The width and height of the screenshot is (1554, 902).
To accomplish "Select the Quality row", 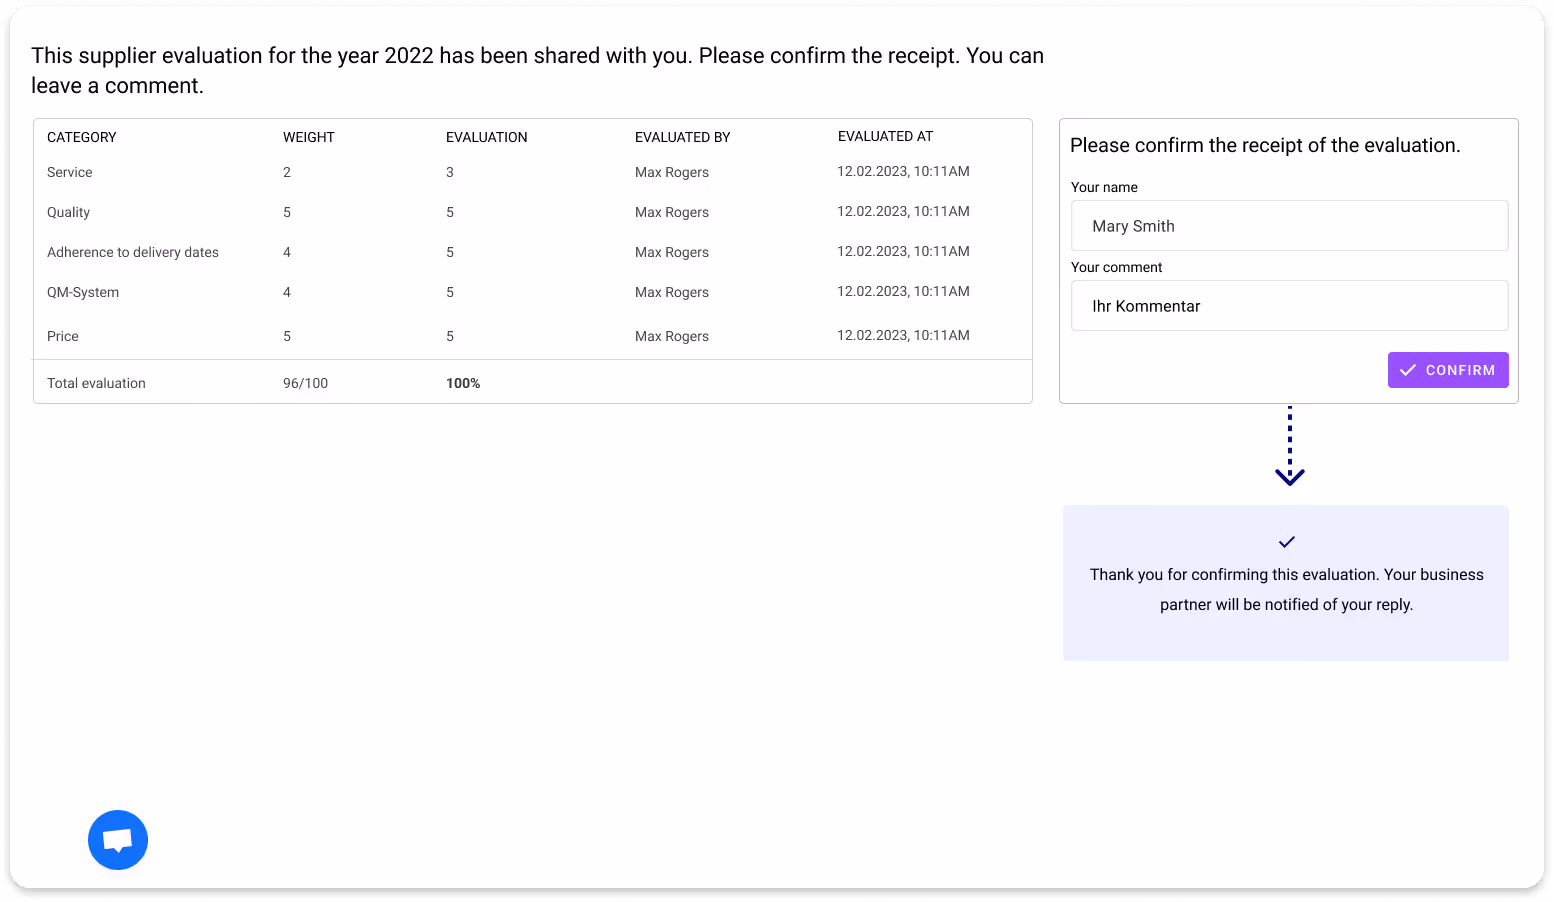I will point(533,212).
